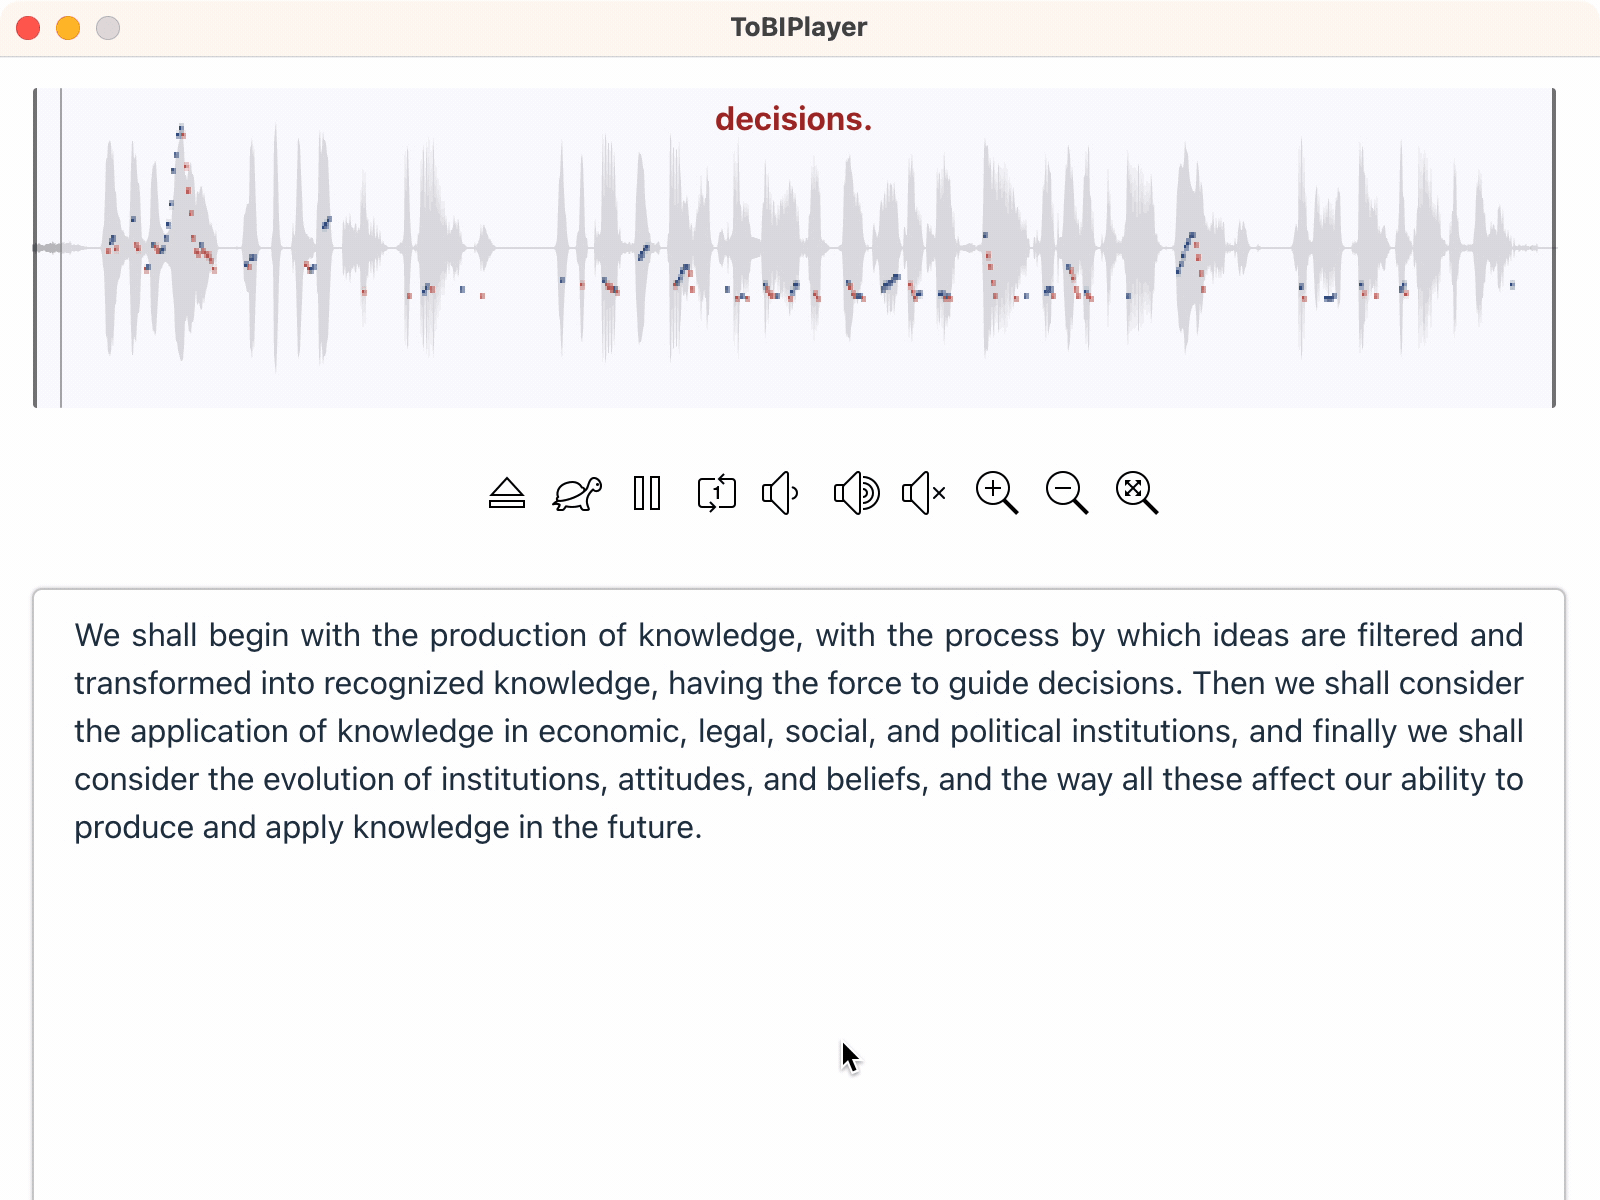Lower the volume with the single-wave speaker icon

click(x=780, y=493)
